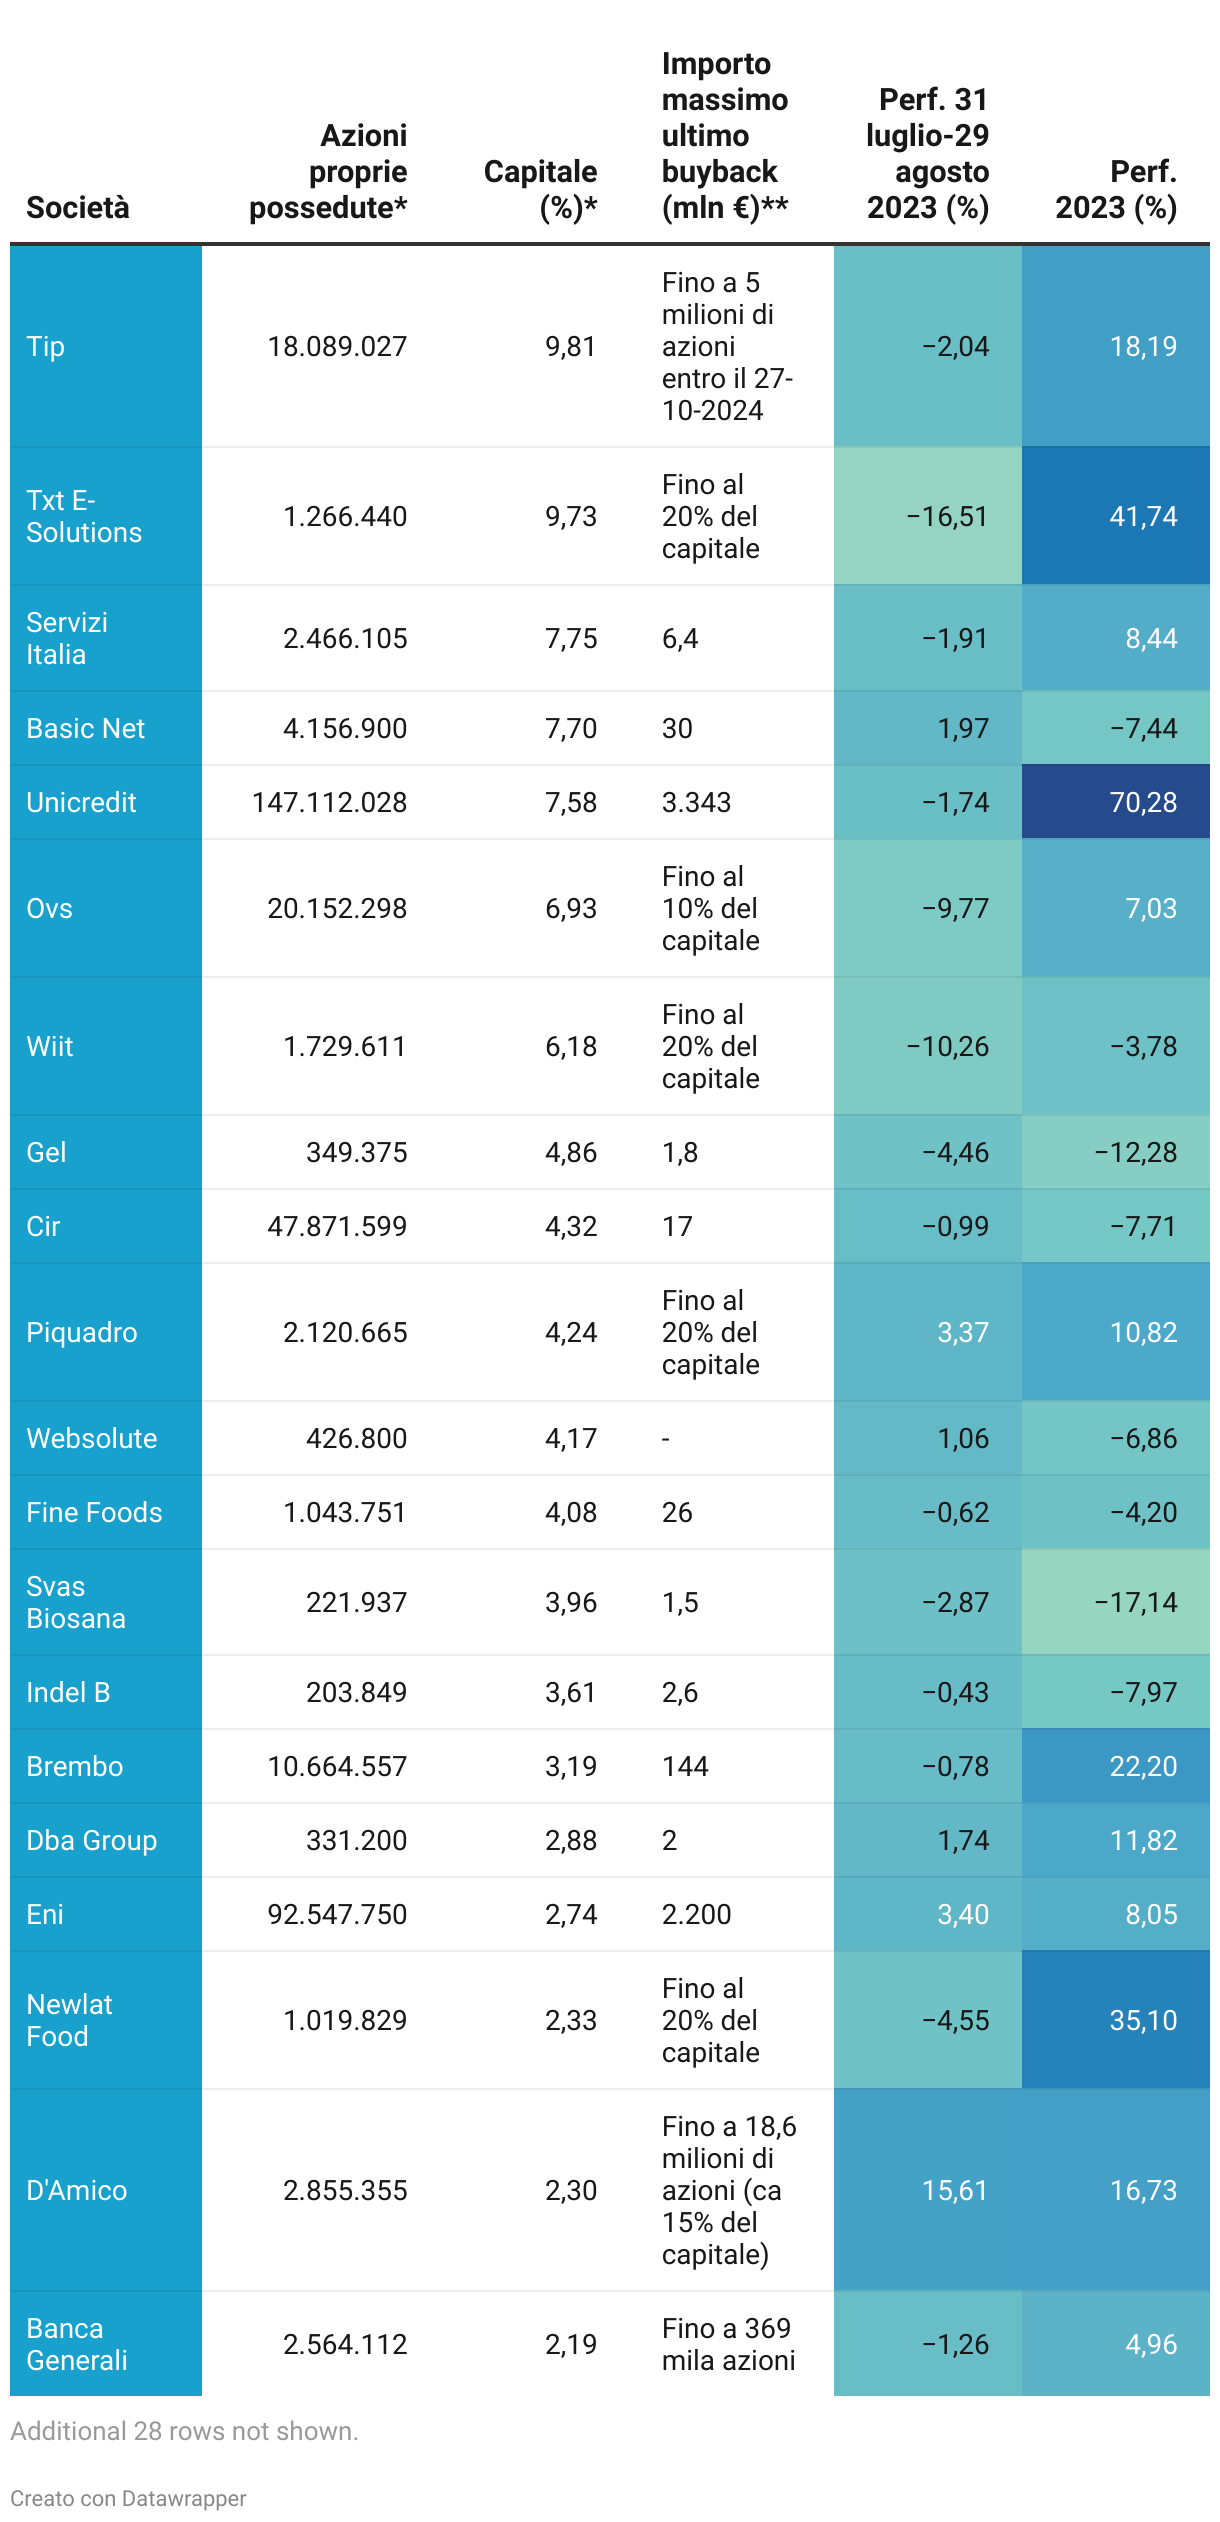The image size is (1220, 2522).
Task: Click the Websolute company name cell
Action: click(x=92, y=1438)
